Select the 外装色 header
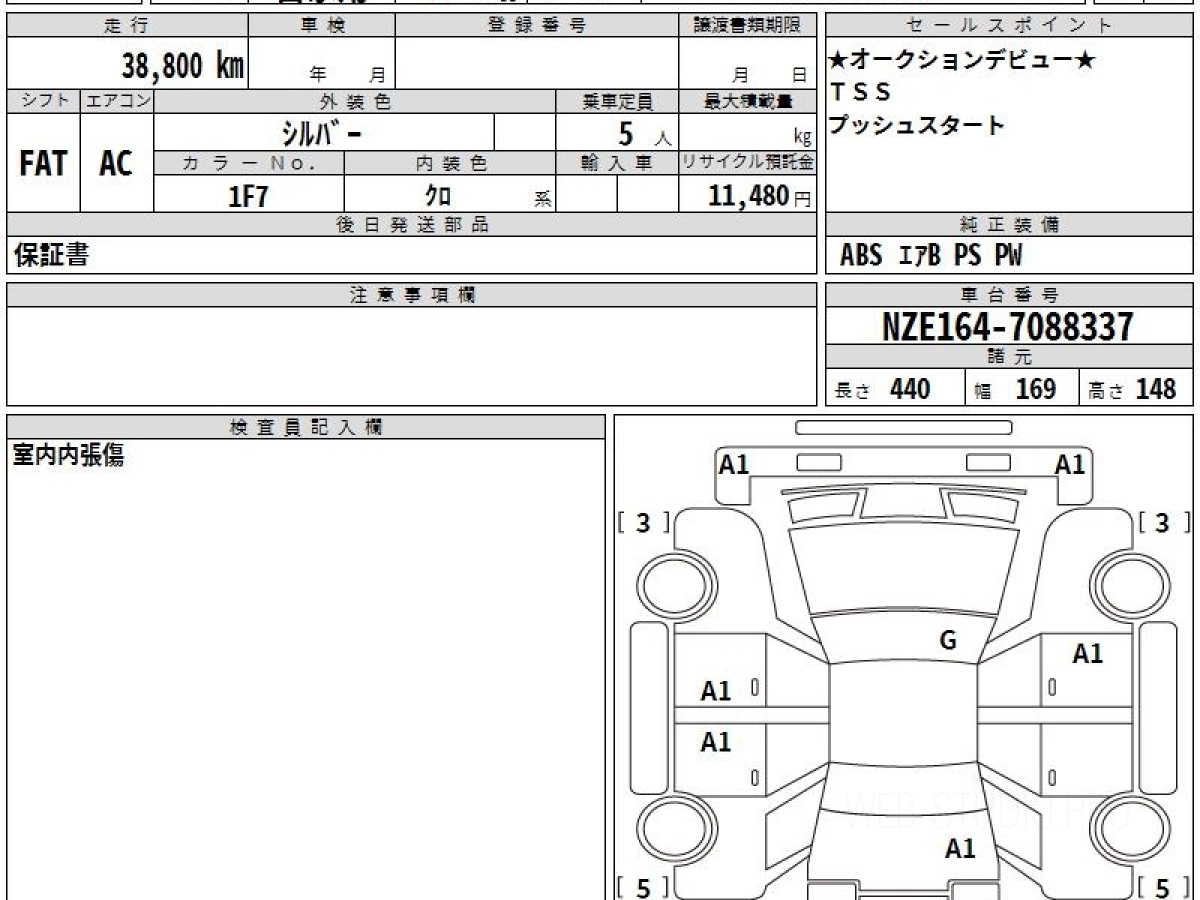 coord(355,101)
